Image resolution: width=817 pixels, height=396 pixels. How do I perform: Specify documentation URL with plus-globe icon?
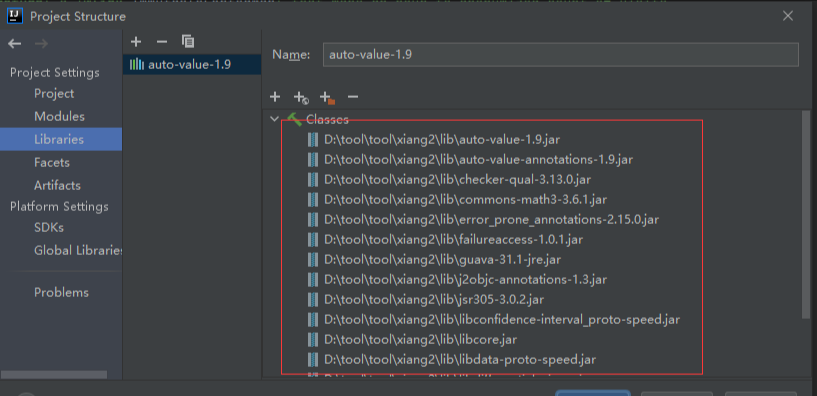click(x=301, y=97)
